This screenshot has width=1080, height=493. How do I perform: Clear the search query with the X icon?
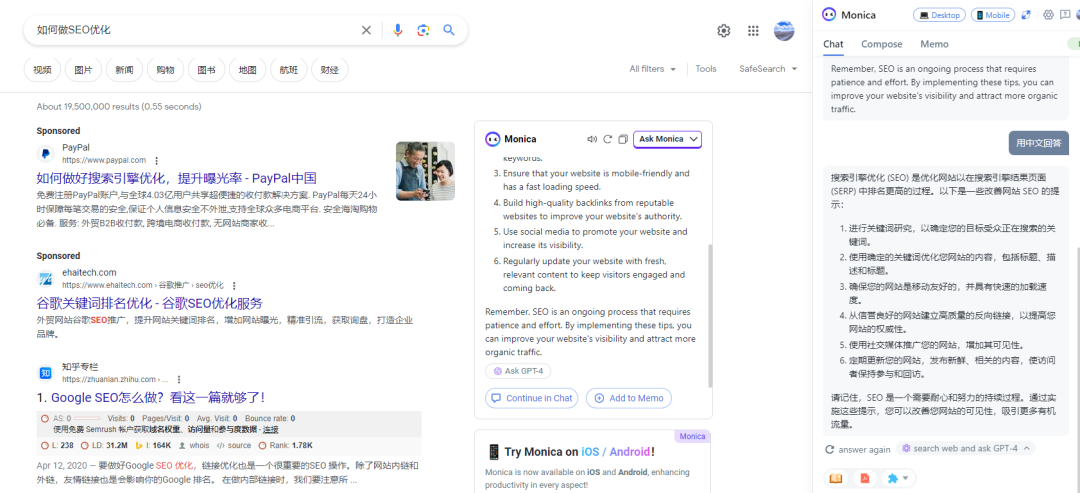click(366, 30)
